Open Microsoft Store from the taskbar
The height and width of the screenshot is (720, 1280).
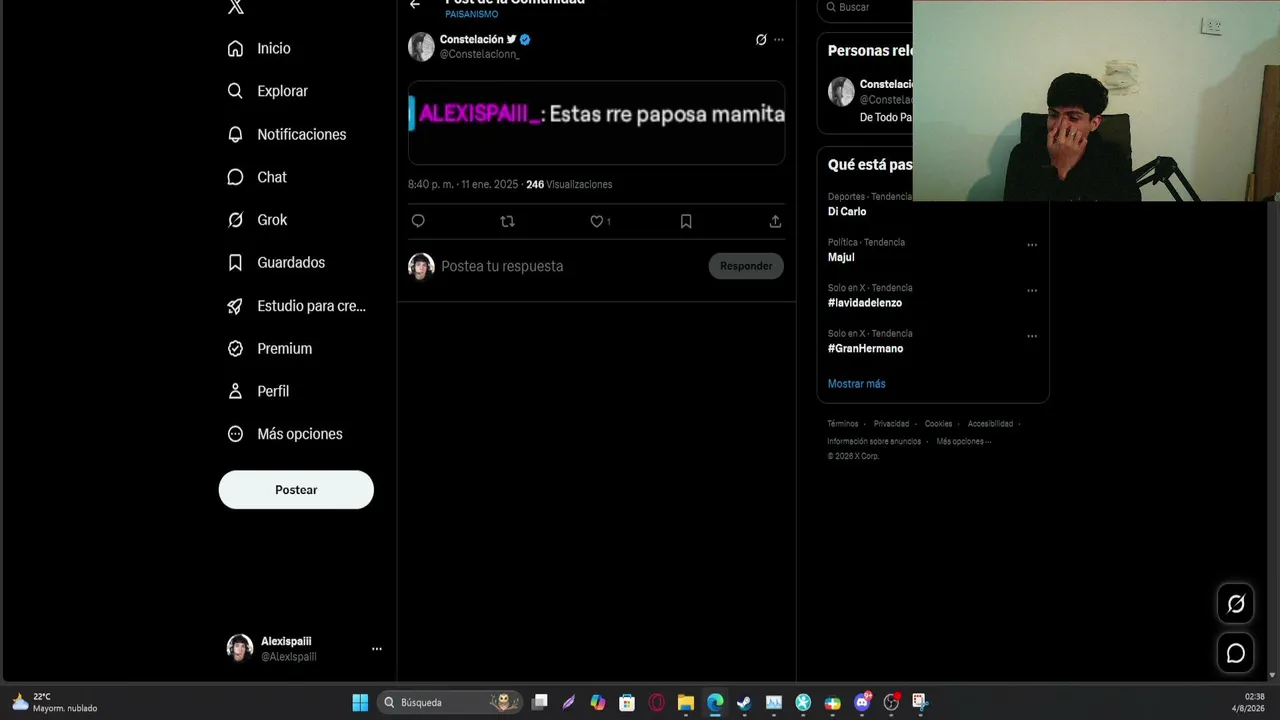tap(627, 702)
